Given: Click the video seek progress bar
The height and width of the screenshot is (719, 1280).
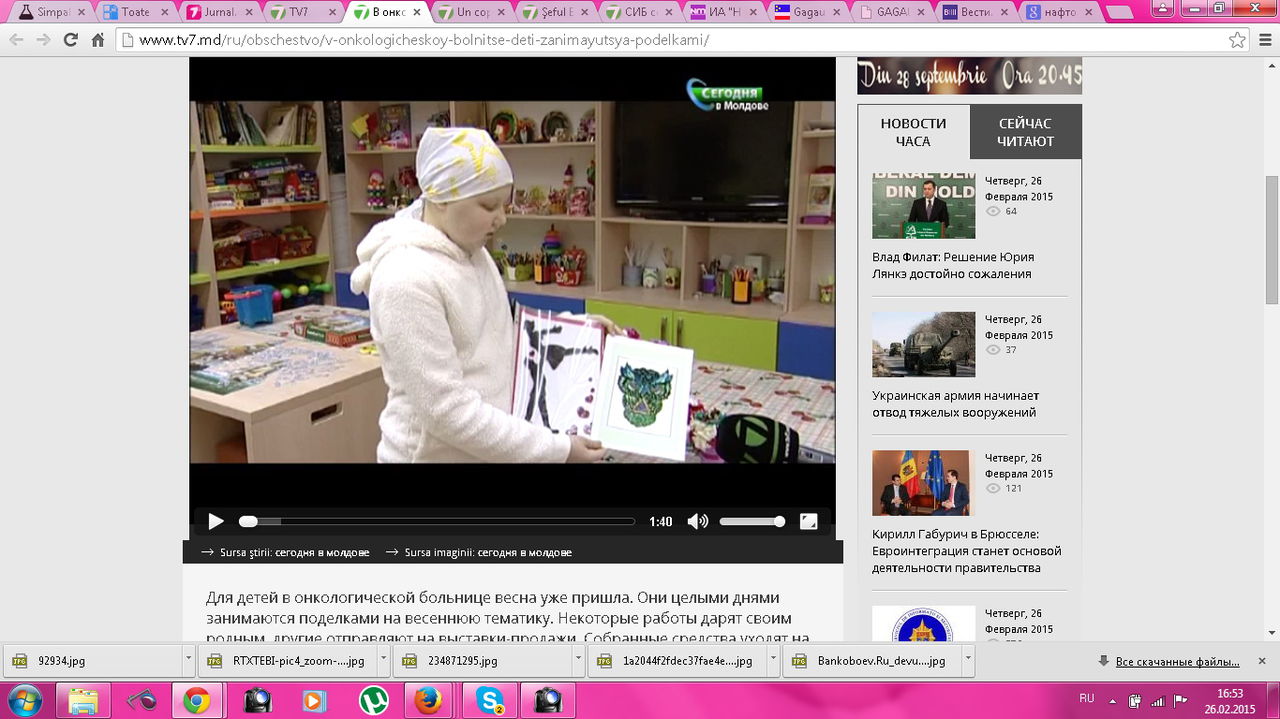Looking at the screenshot, I should tap(437, 521).
